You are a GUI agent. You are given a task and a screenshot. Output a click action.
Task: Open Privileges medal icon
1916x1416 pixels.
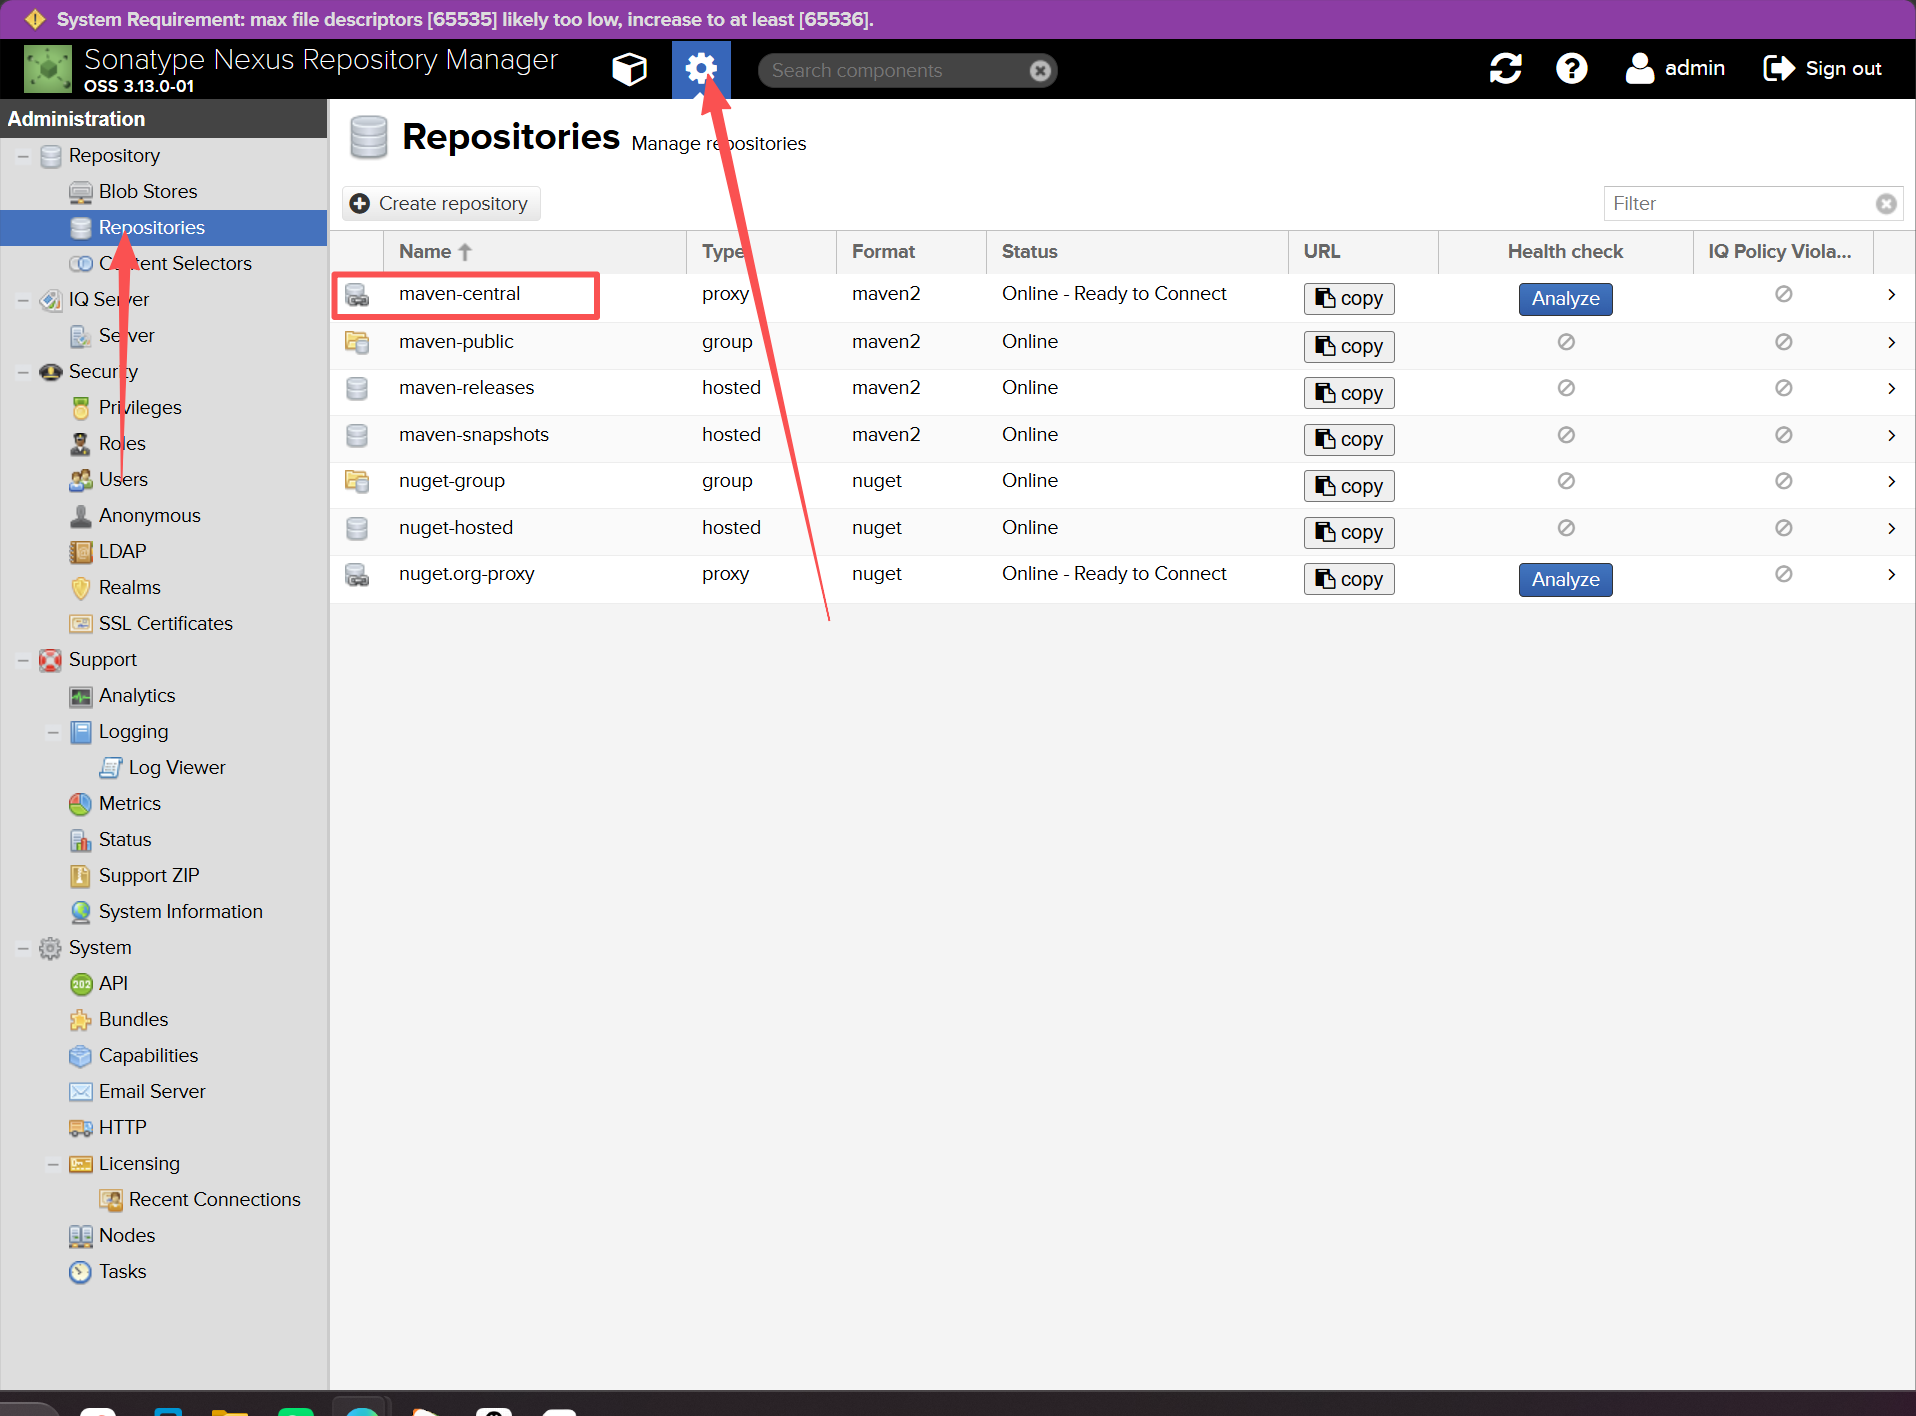click(x=81, y=408)
